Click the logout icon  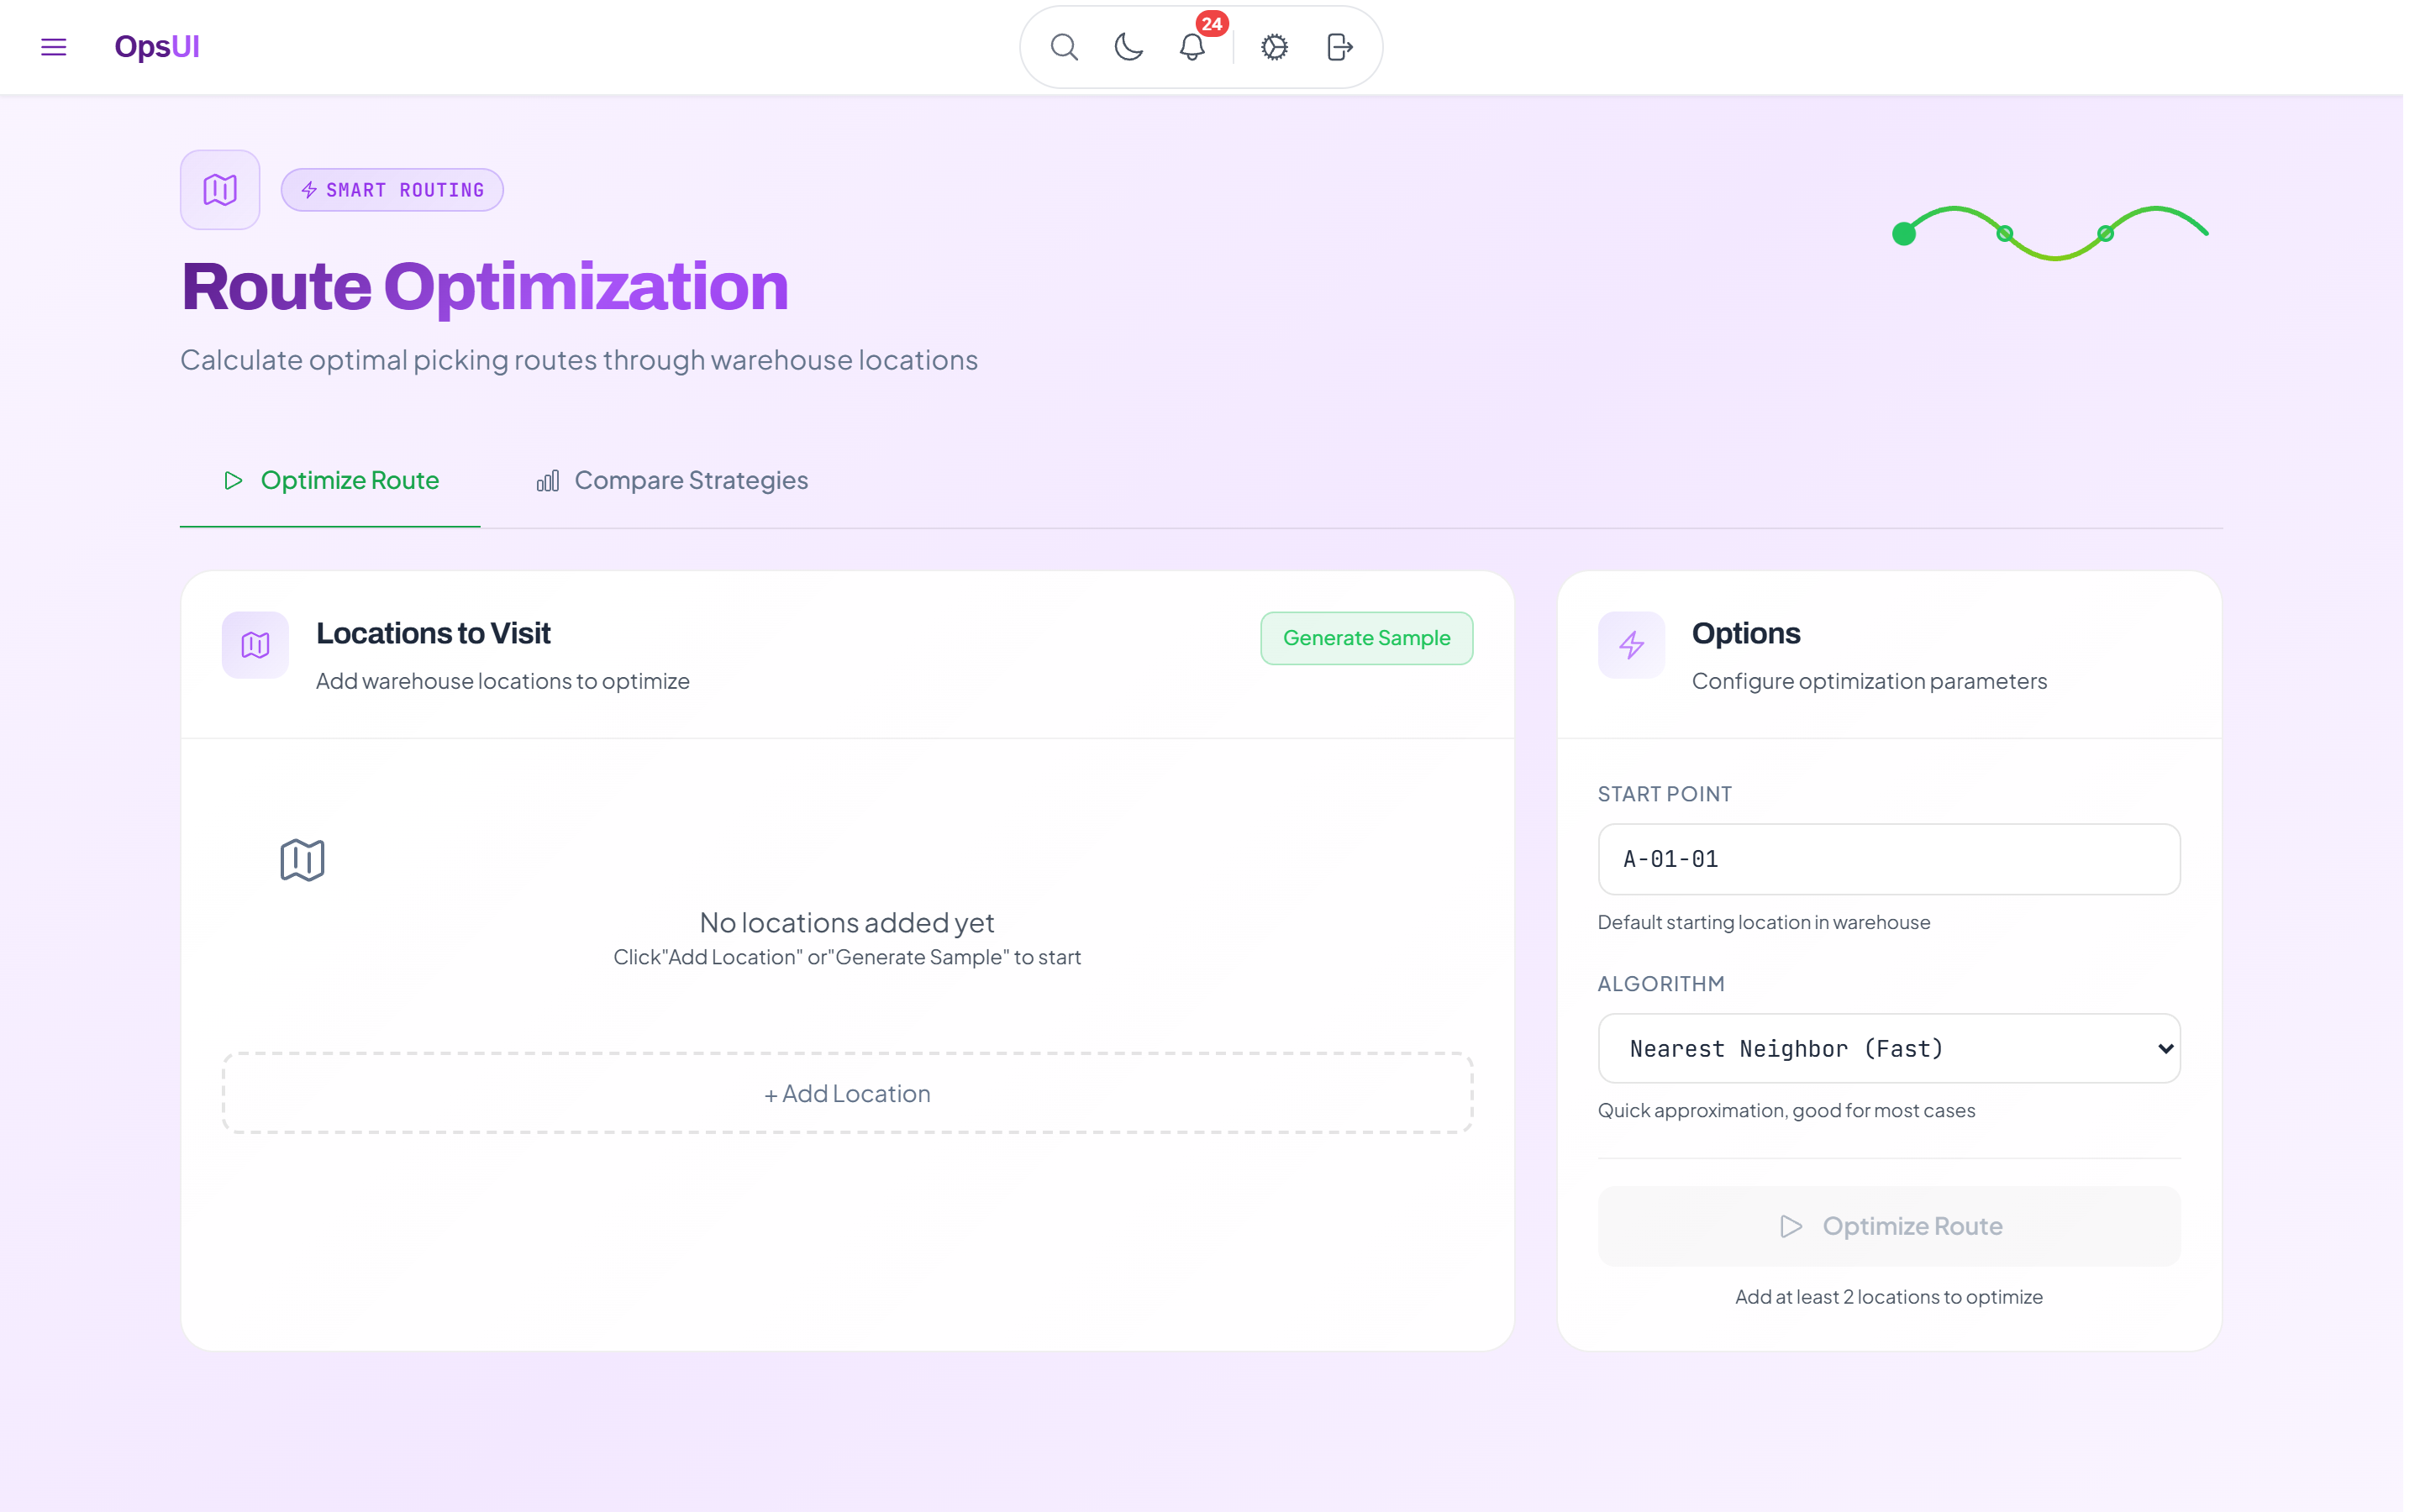[x=1339, y=47]
